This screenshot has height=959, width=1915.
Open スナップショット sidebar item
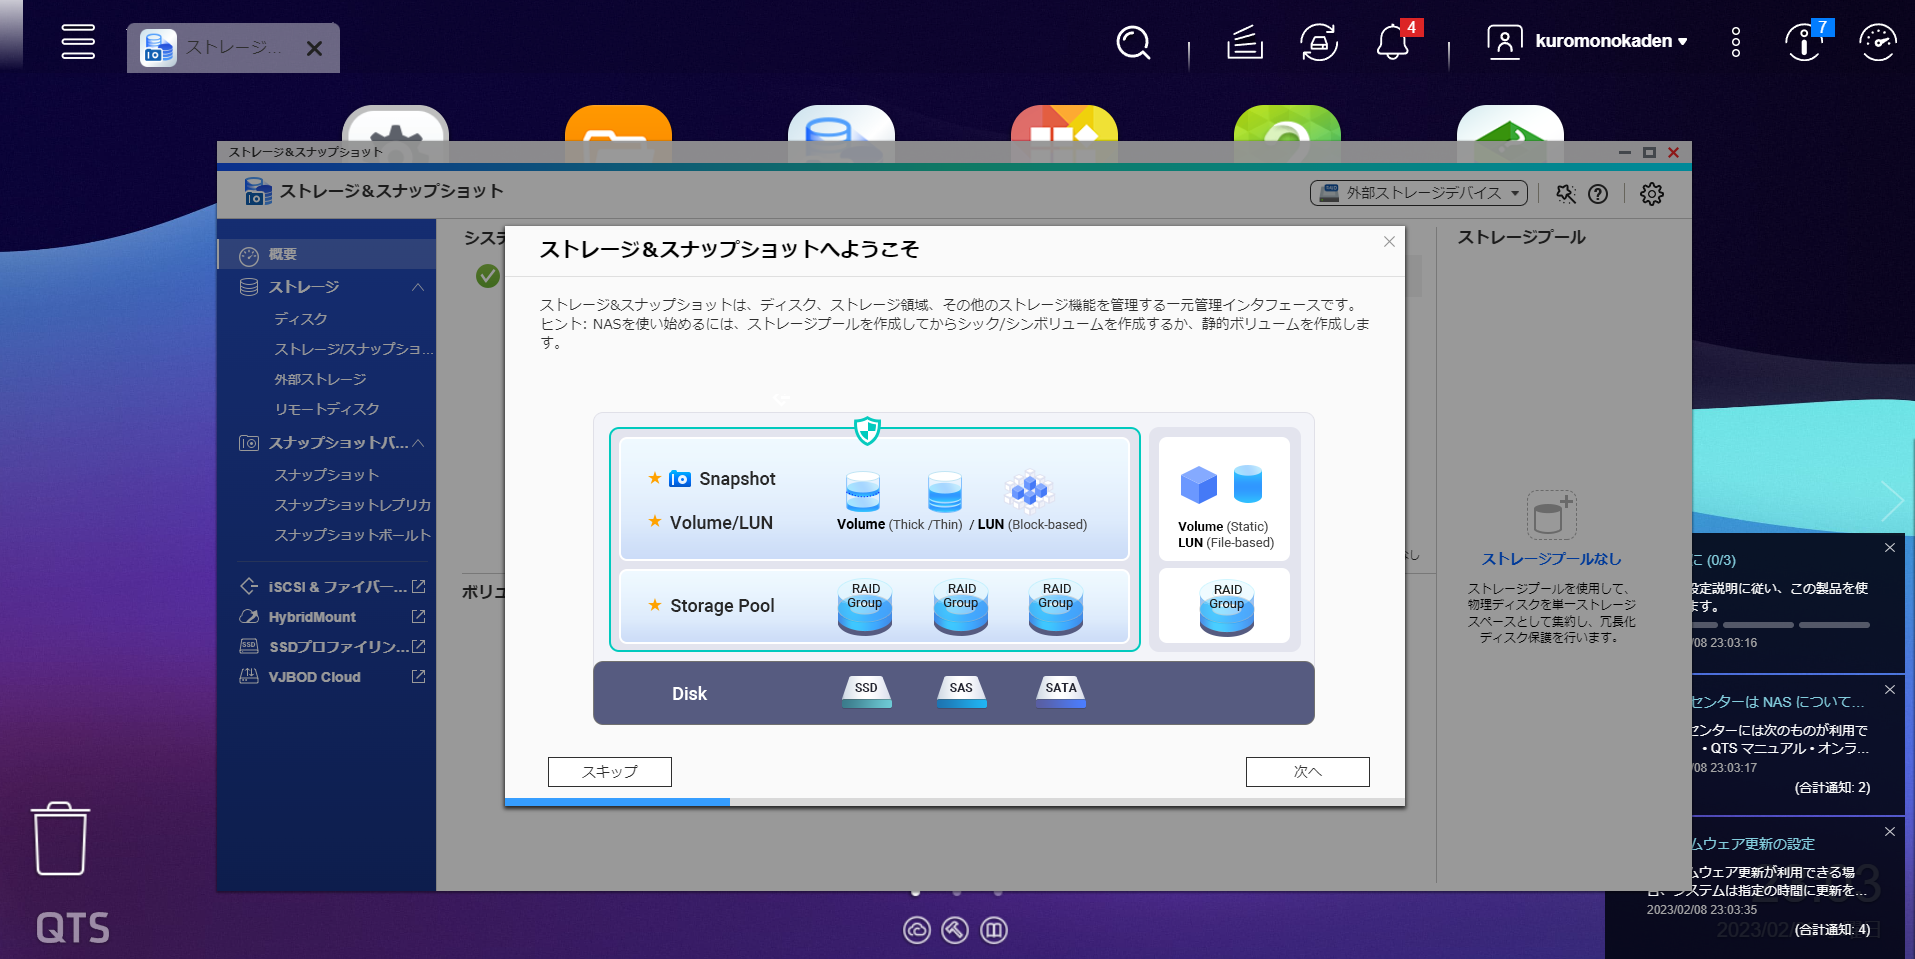pyautogui.click(x=327, y=475)
